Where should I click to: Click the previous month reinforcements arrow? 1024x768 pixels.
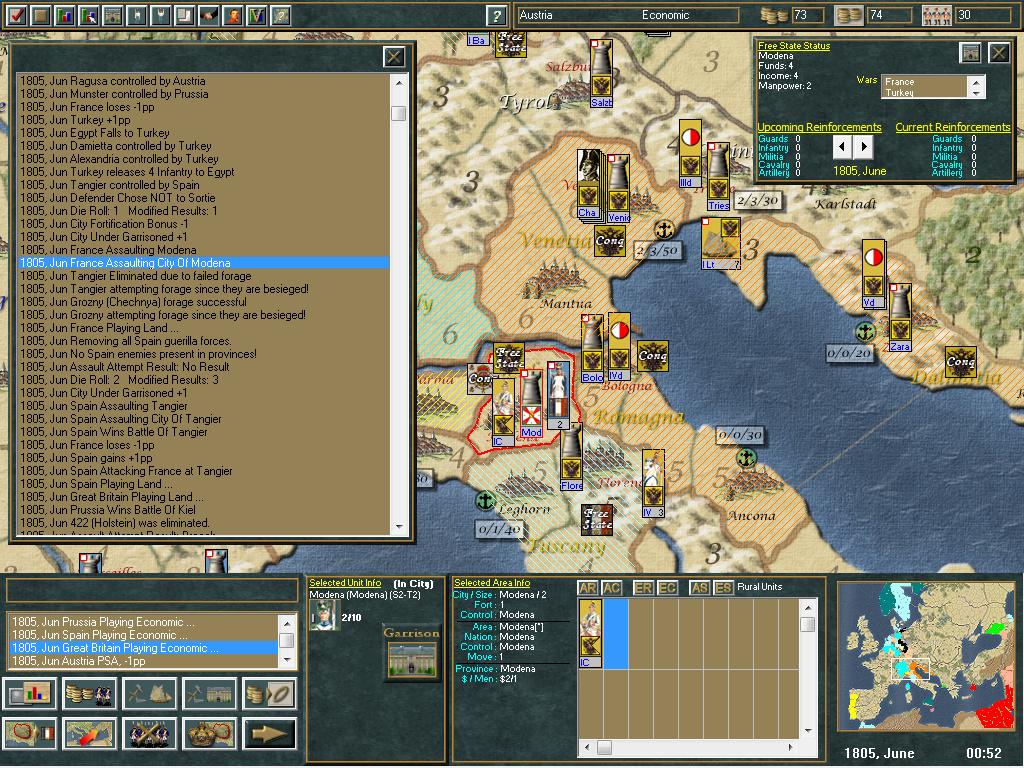pos(842,147)
